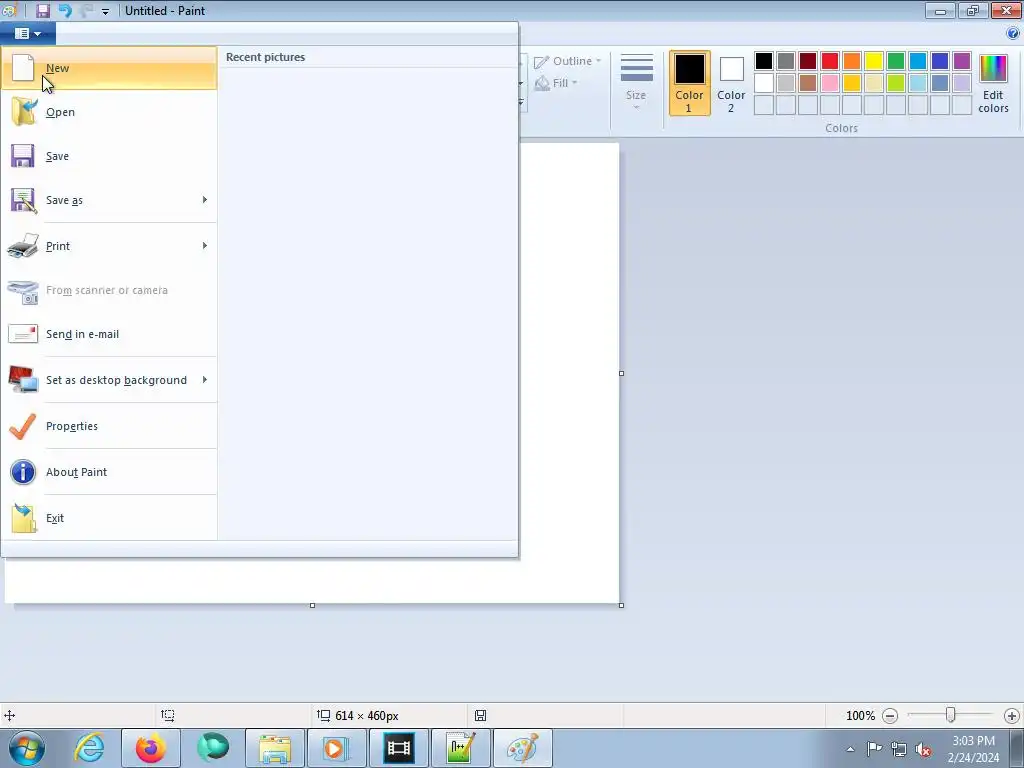Open Edit colors dialog
This screenshot has height=768, width=1024.
point(993,83)
